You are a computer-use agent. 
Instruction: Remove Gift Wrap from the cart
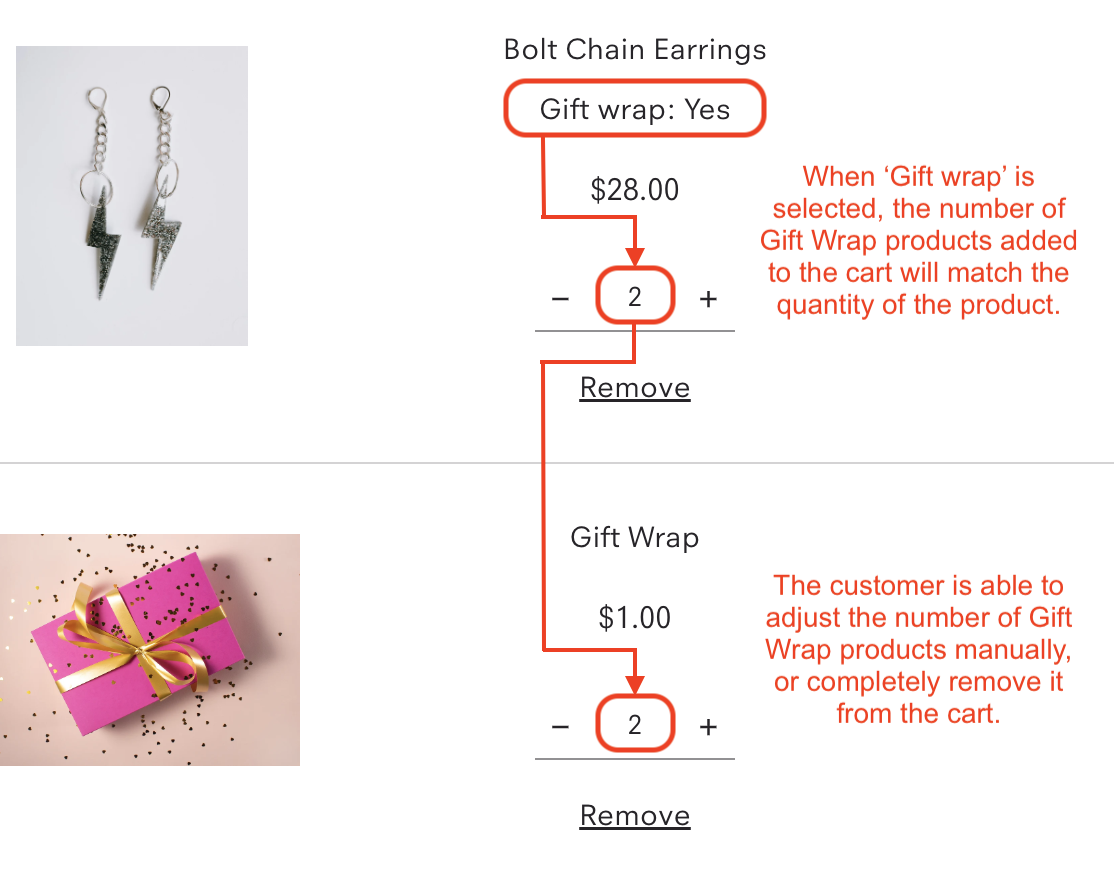(634, 815)
